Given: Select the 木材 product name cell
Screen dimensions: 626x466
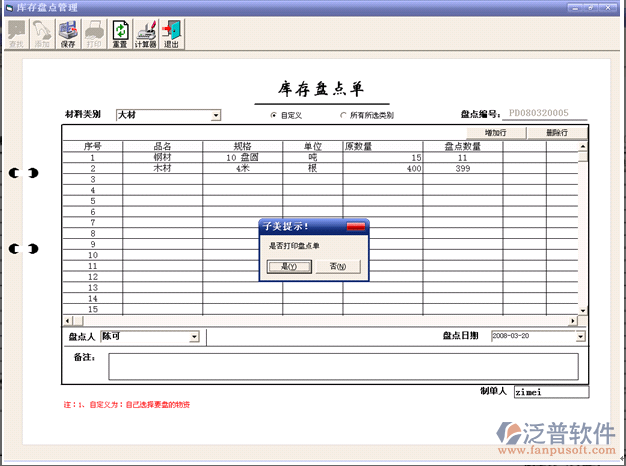Looking at the screenshot, I should pos(162,168).
